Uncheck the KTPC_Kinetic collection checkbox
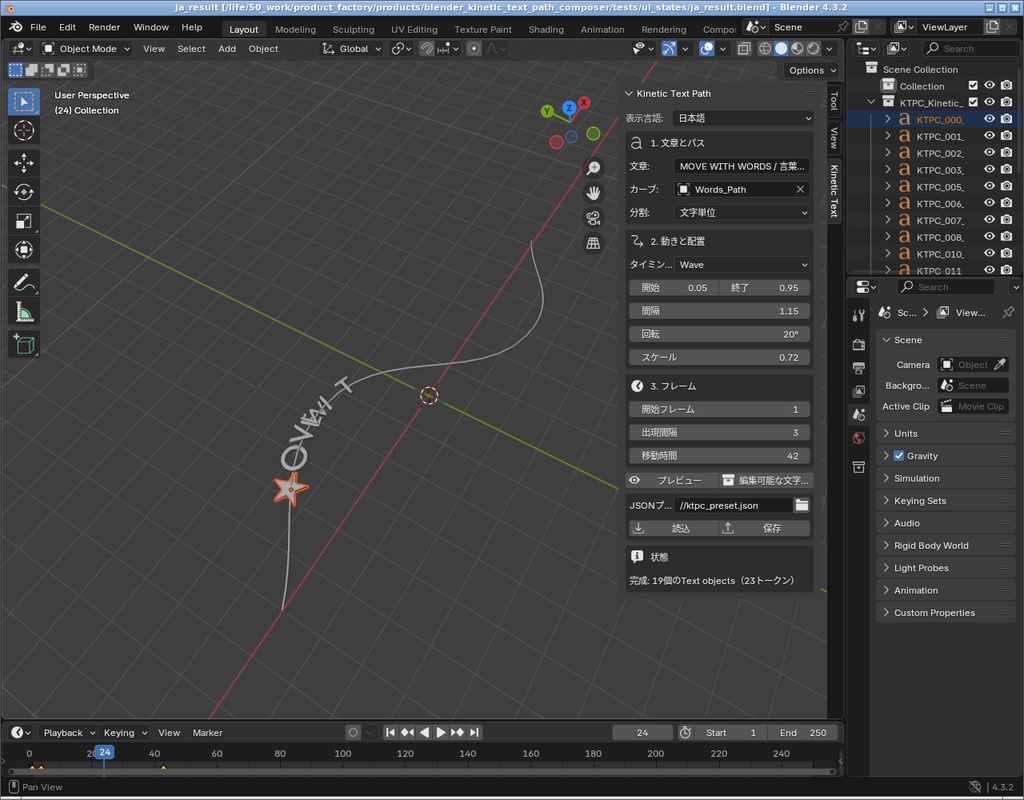 pyautogui.click(x=973, y=102)
